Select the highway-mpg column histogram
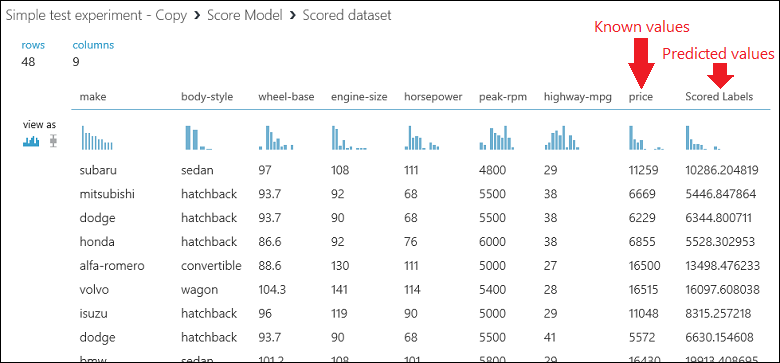 pos(563,138)
